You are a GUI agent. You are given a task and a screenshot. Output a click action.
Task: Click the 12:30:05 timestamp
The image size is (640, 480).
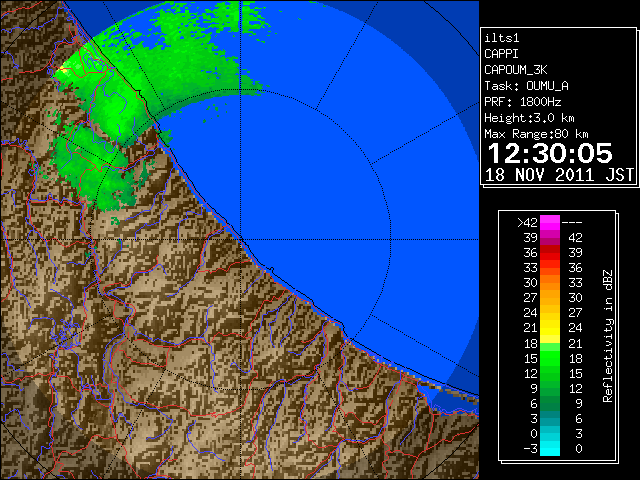(x=550, y=153)
